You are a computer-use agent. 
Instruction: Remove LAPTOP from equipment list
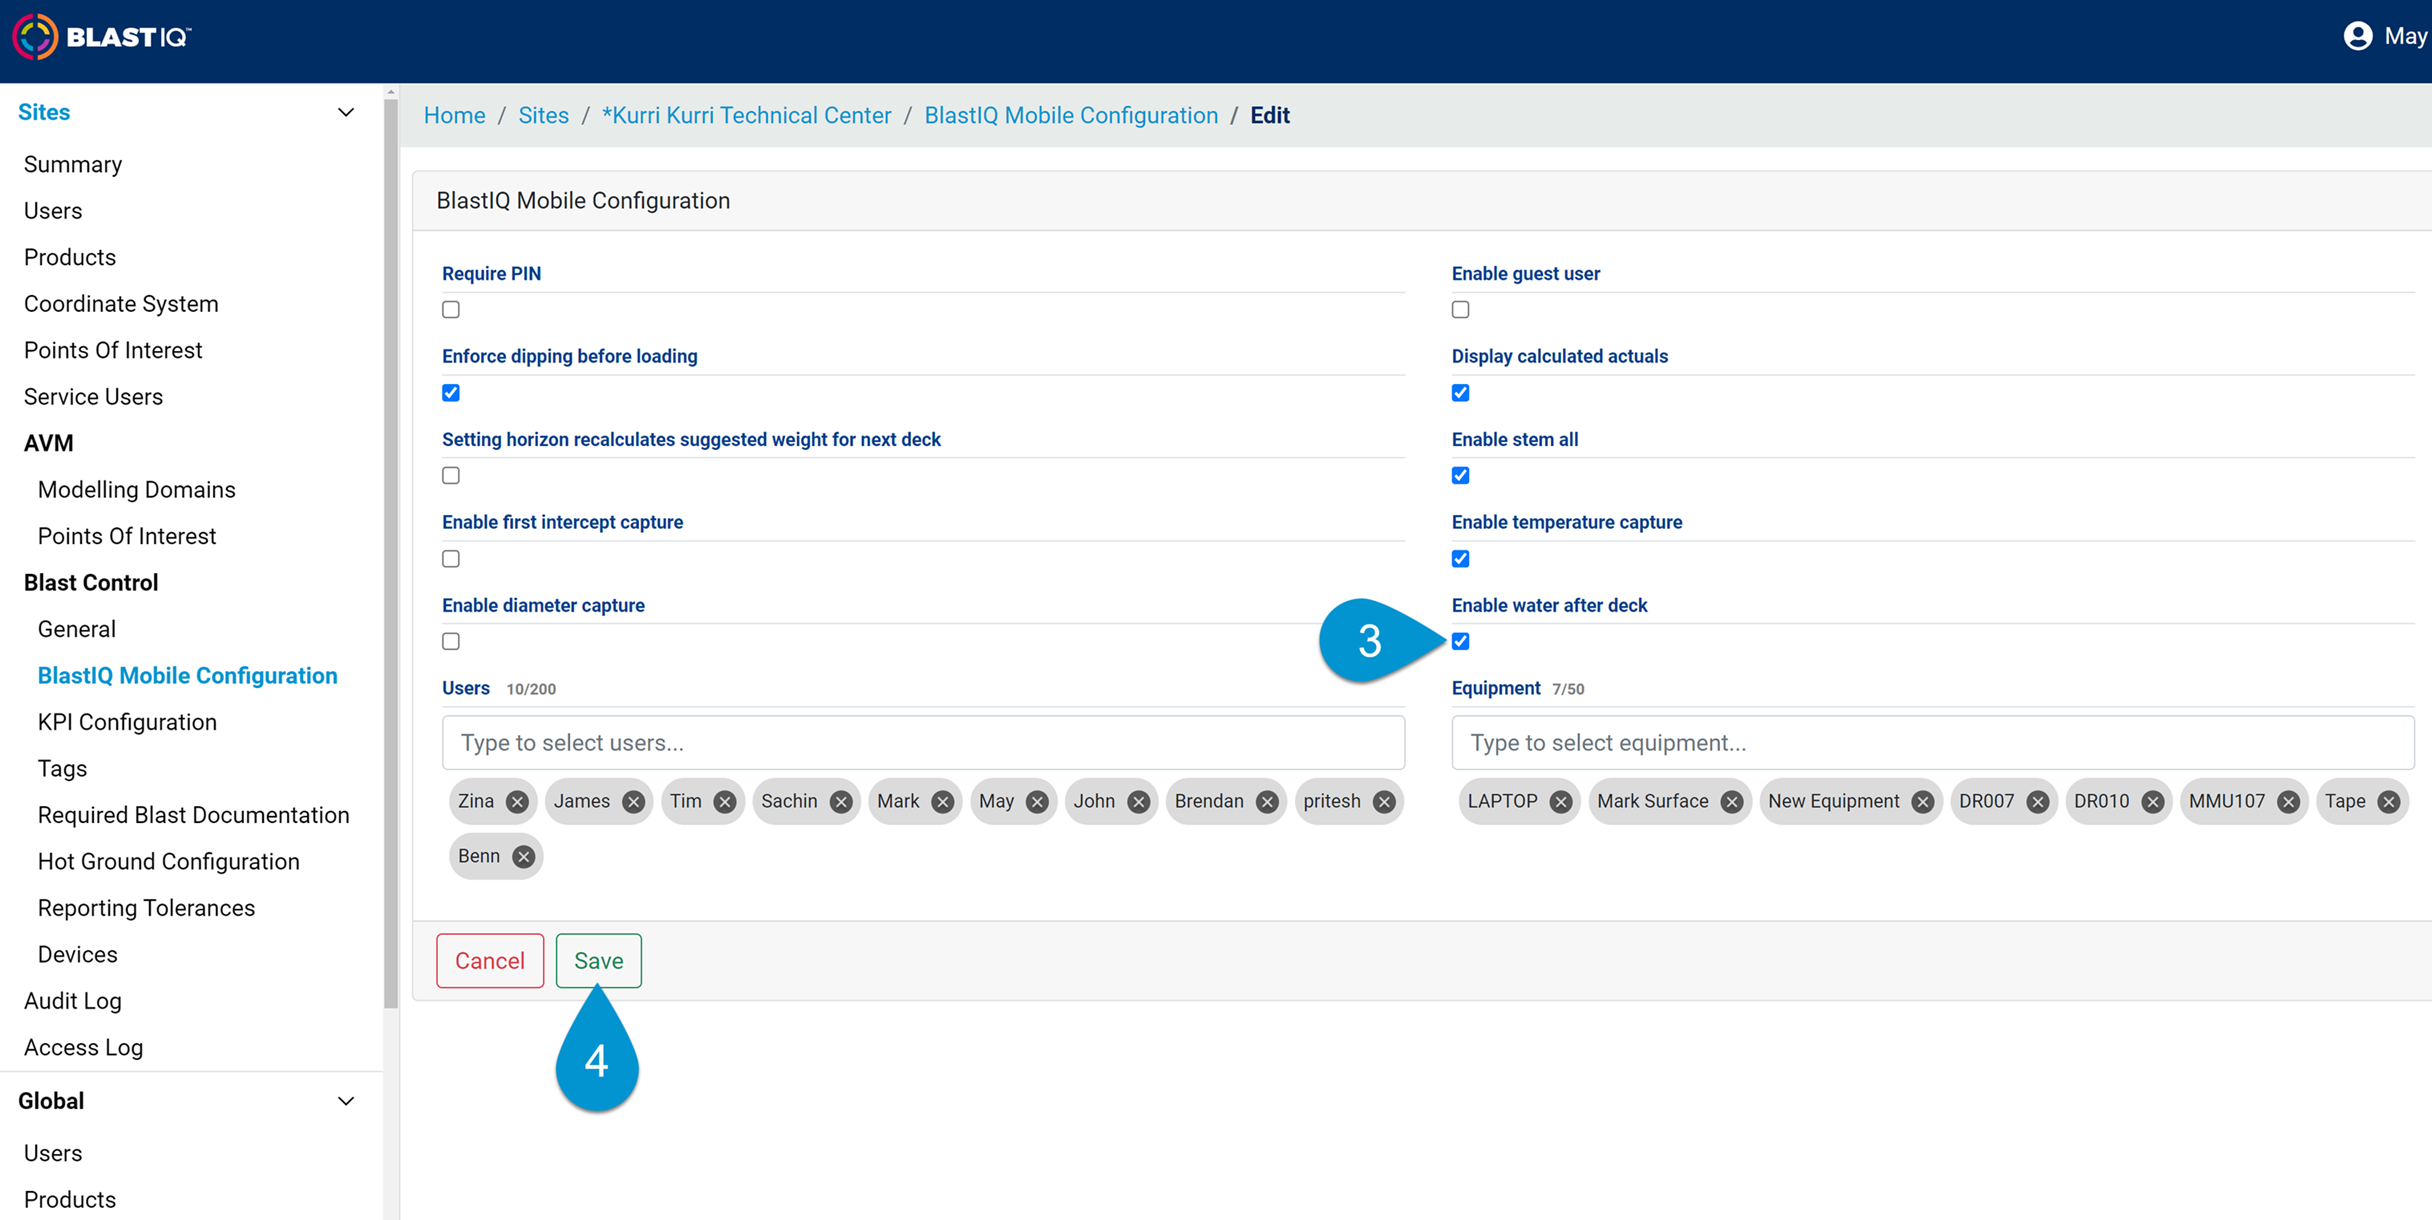pyautogui.click(x=1560, y=802)
